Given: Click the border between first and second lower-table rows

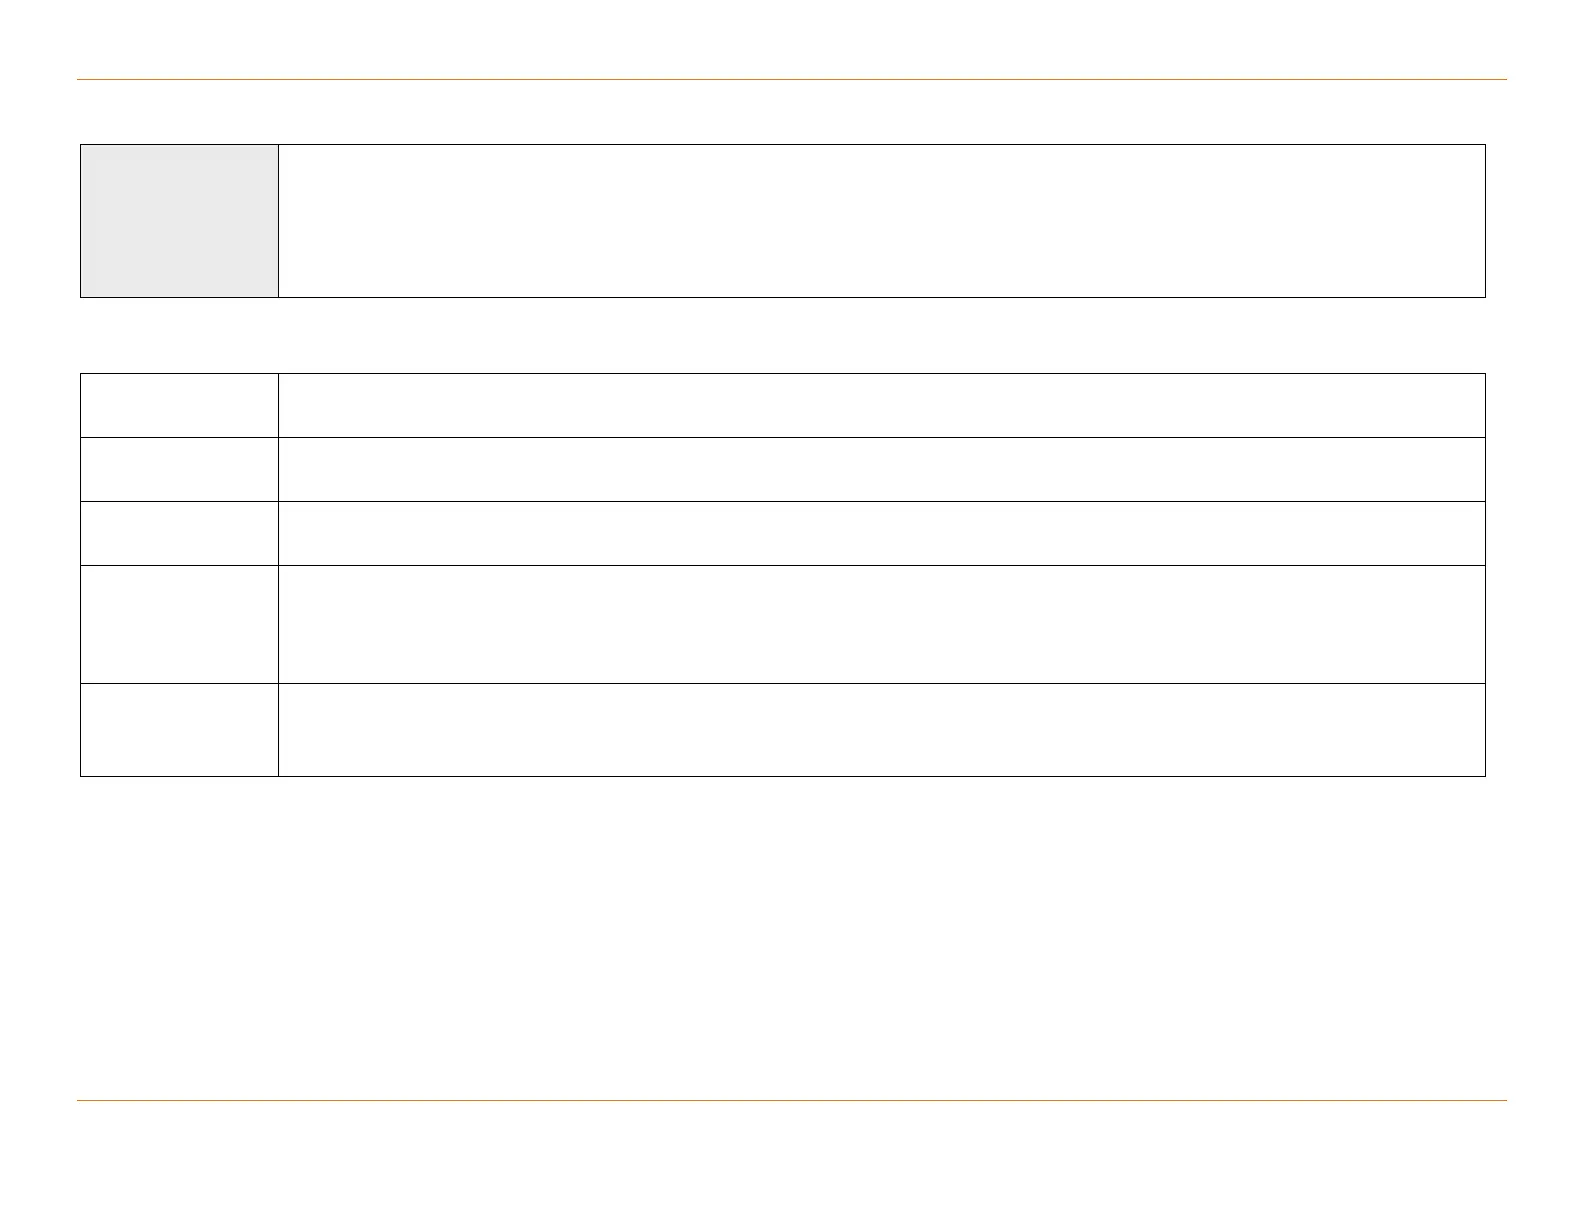Looking at the screenshot, I should click(881, 437).
